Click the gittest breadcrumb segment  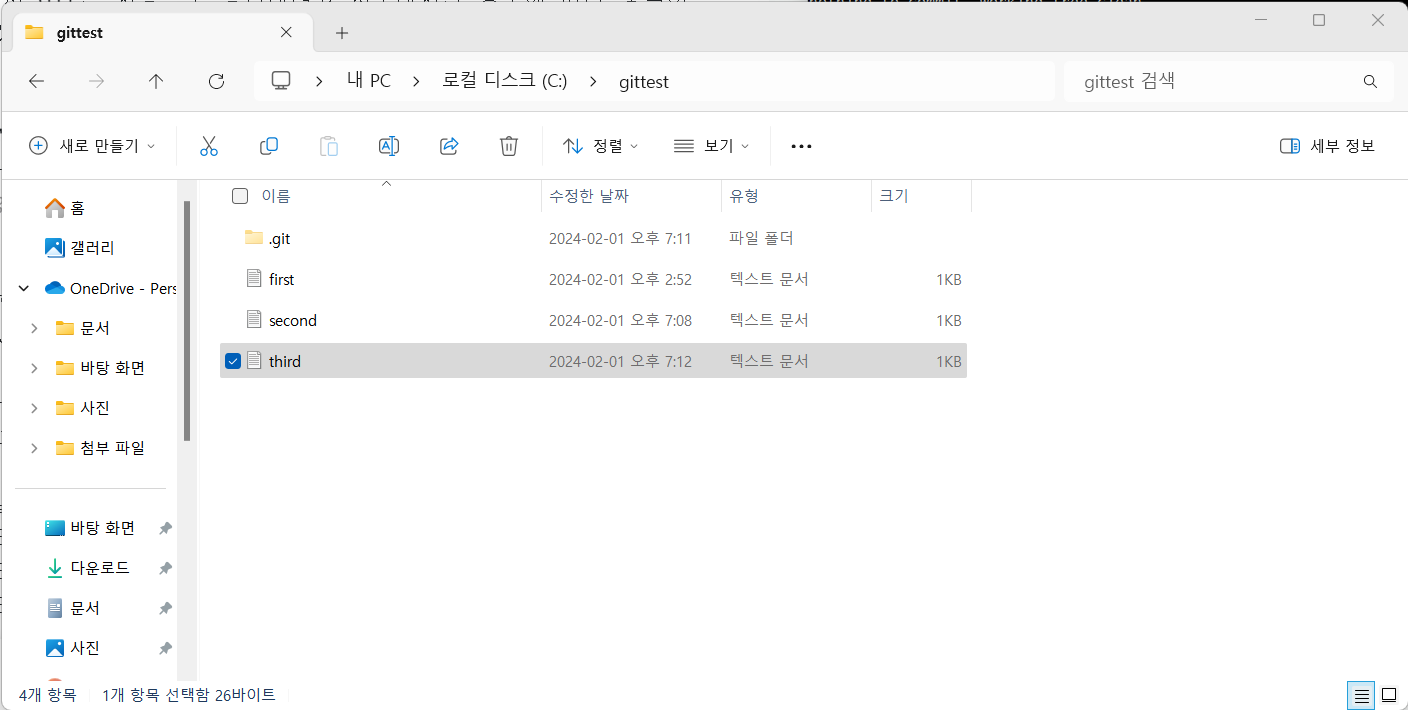click(644, 82)
